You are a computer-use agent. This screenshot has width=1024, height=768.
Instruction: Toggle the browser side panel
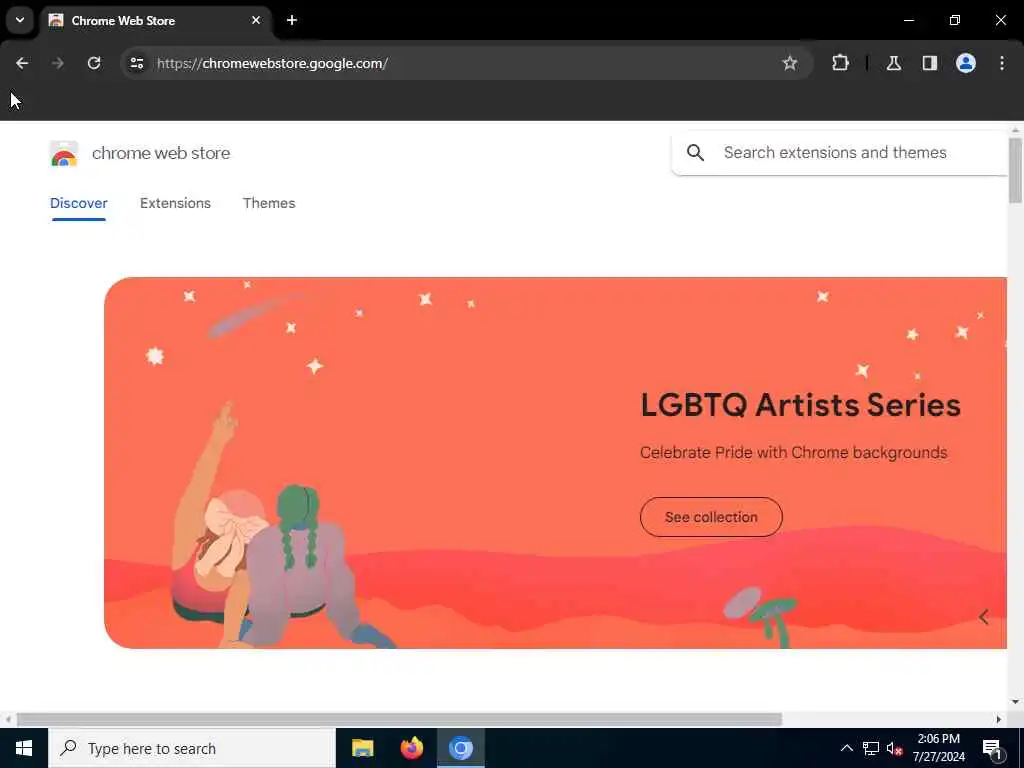click(x=929, y=63)
